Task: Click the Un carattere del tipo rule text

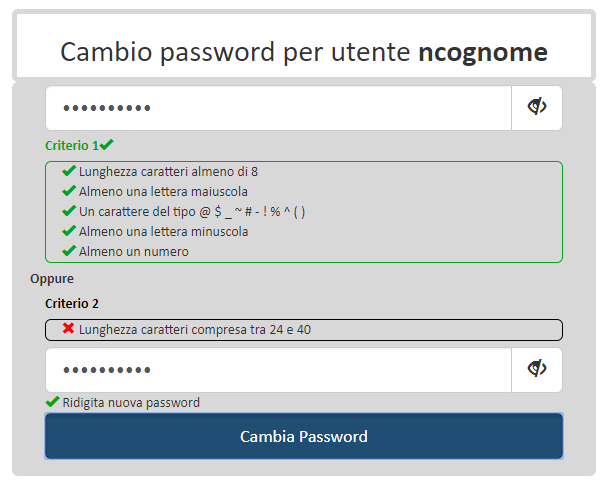Action: click(x=192, y=212)
